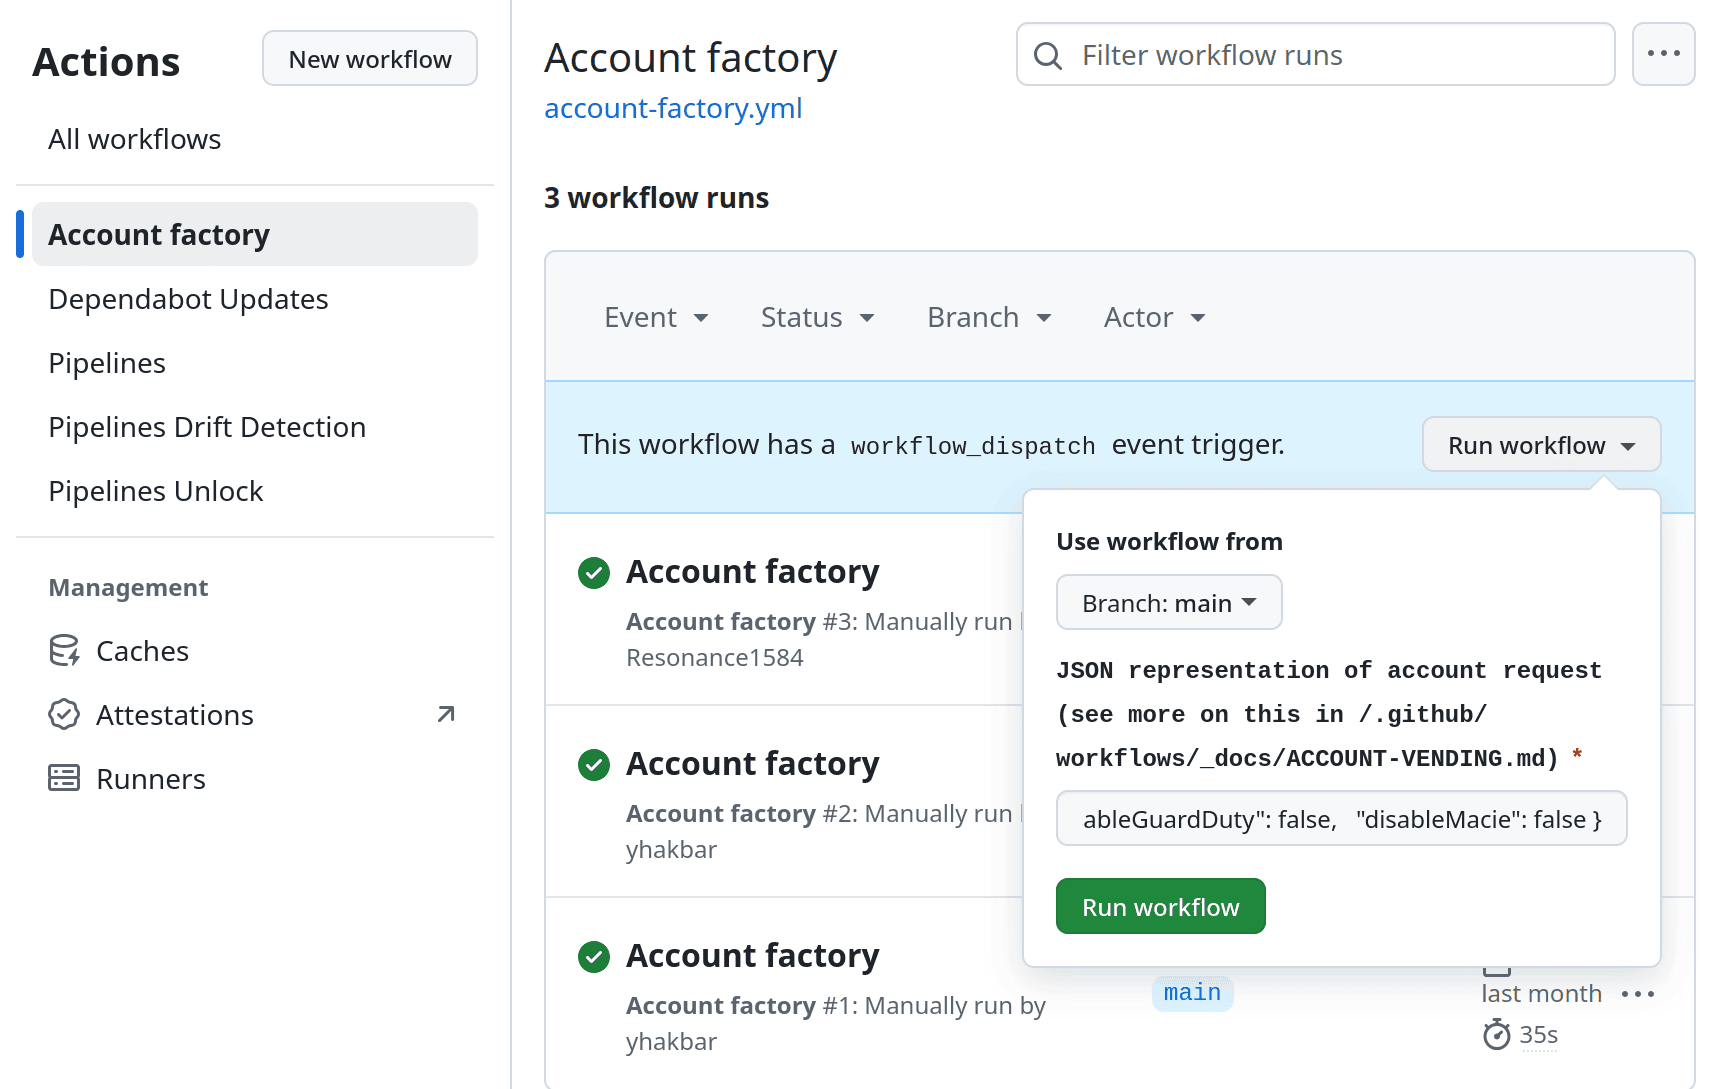Viewport: 1716px width, 1089px height.
Task: Expand the Status filter dropdown
Action: [818, 318]
